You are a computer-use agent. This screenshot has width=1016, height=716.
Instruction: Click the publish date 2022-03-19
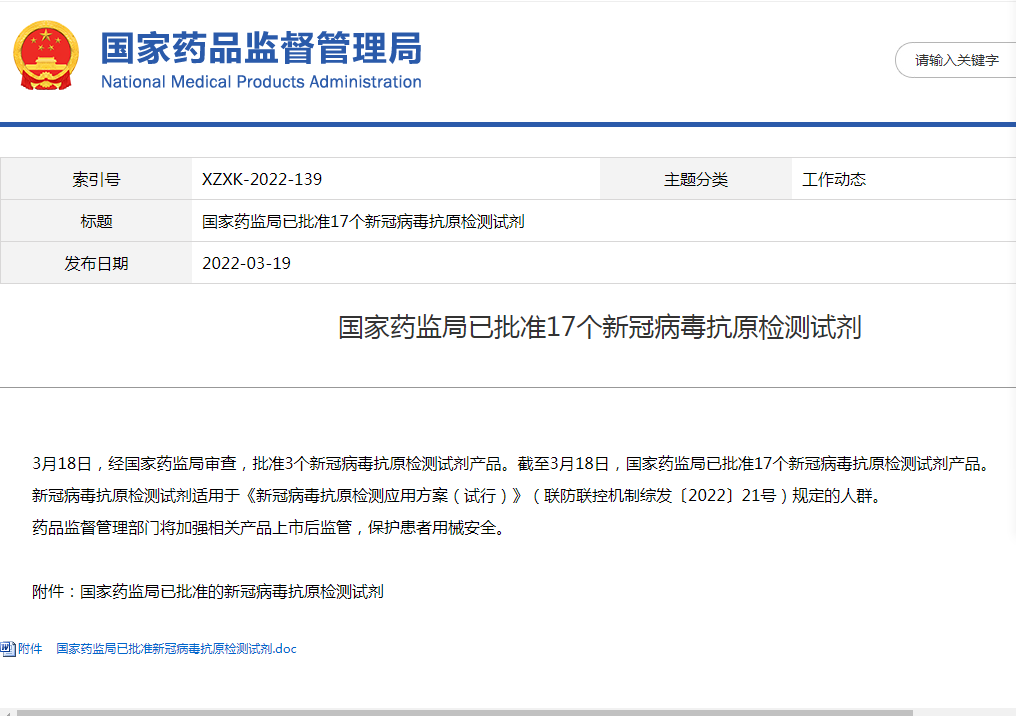click(x=246, y=264)
